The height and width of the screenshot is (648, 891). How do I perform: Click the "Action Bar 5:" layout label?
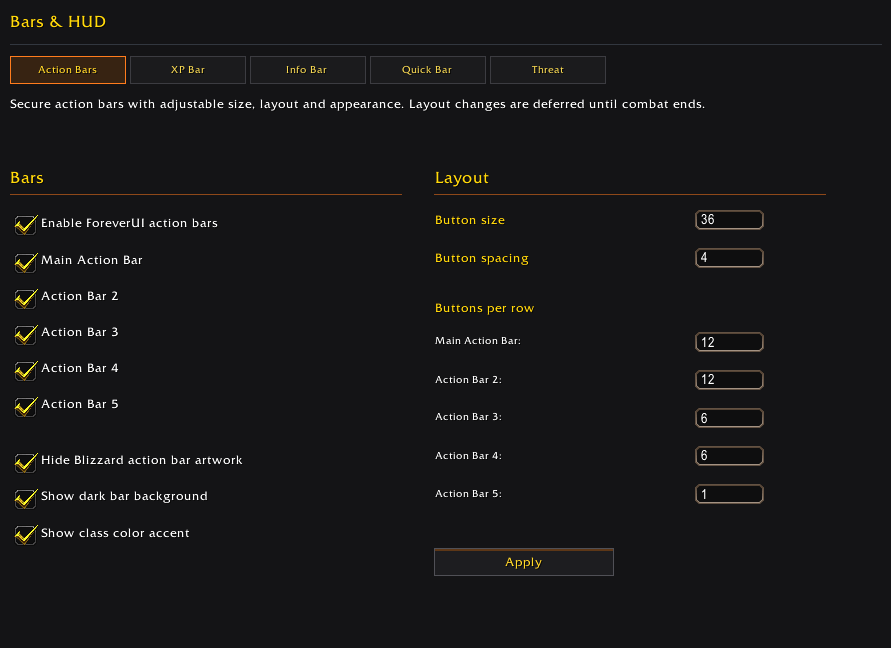pyautogui.click(x=468, y=494)
